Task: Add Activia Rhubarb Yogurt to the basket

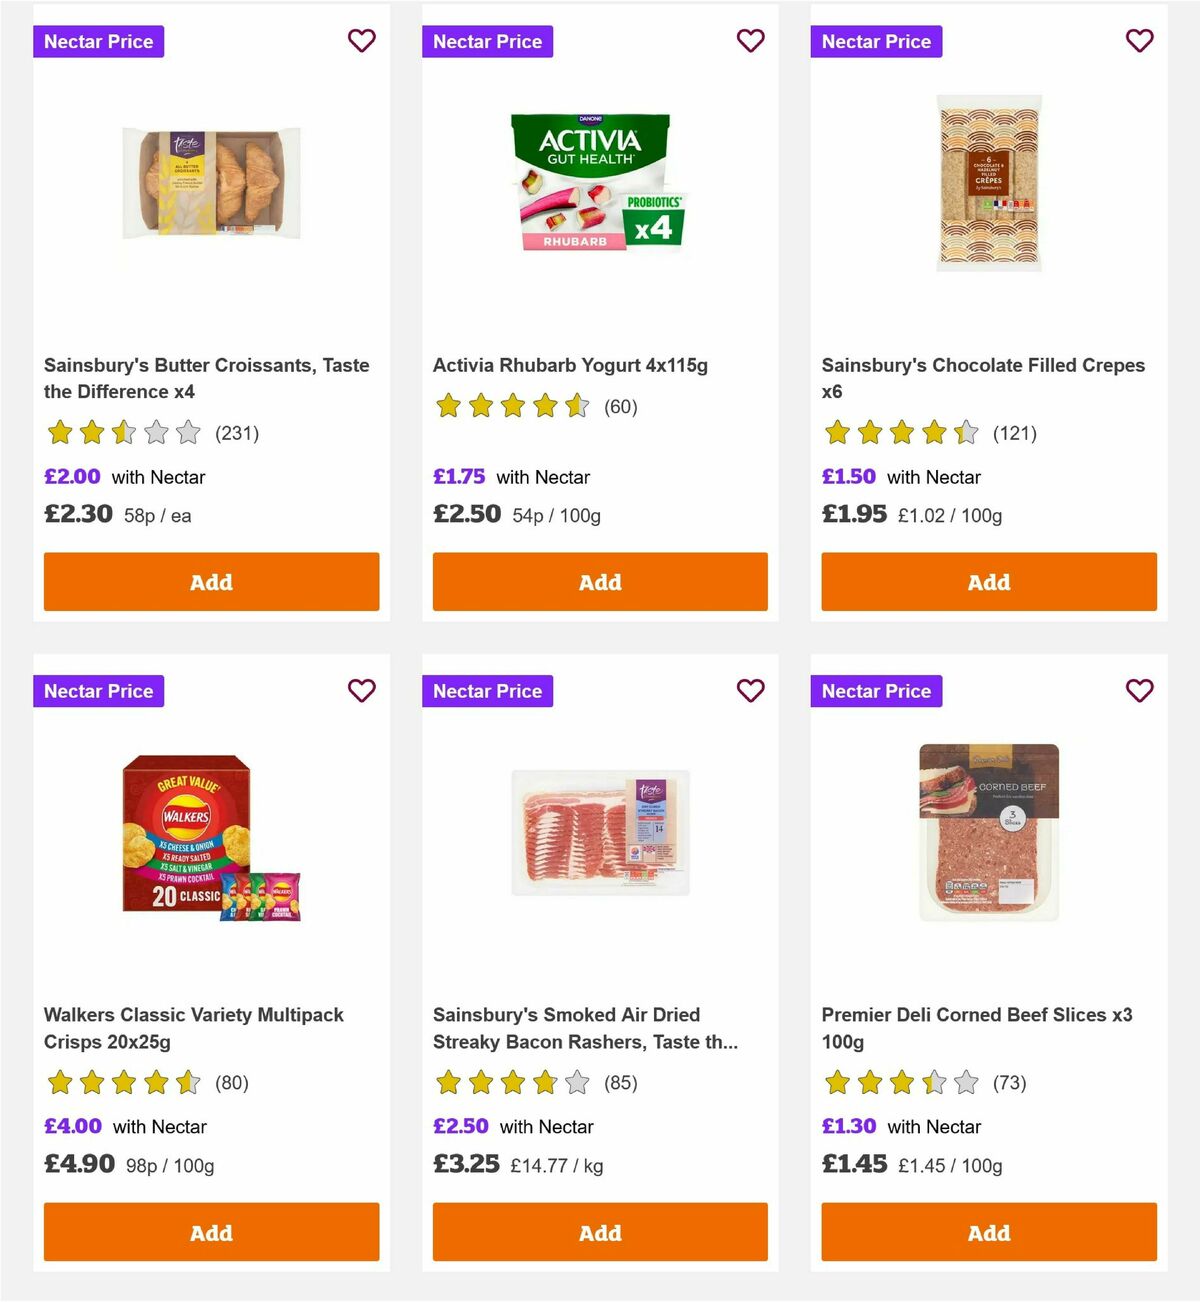Action: click(600, 581)
